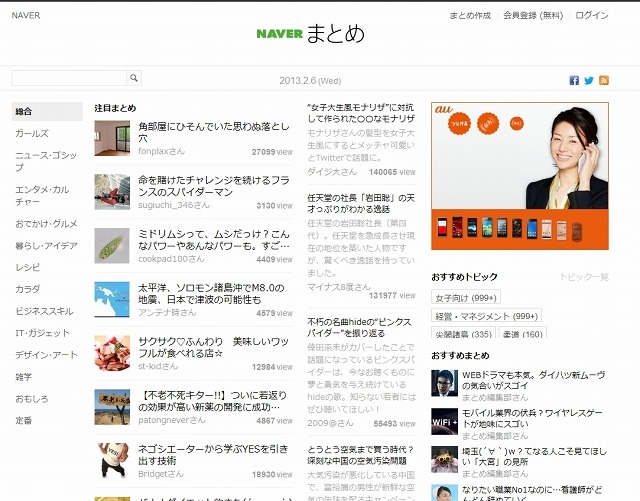Open the おでかけ·グルメ category
Viewport: 640px width, 501px height.
coord(46,224)
